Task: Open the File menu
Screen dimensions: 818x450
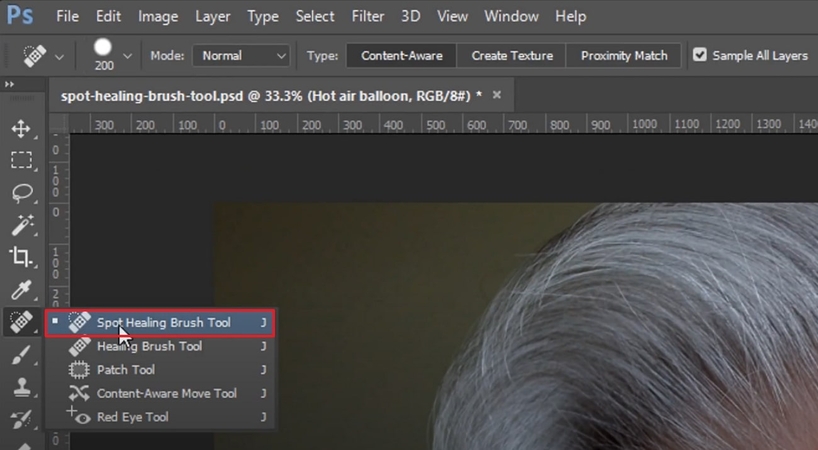Action: (67, 16)
